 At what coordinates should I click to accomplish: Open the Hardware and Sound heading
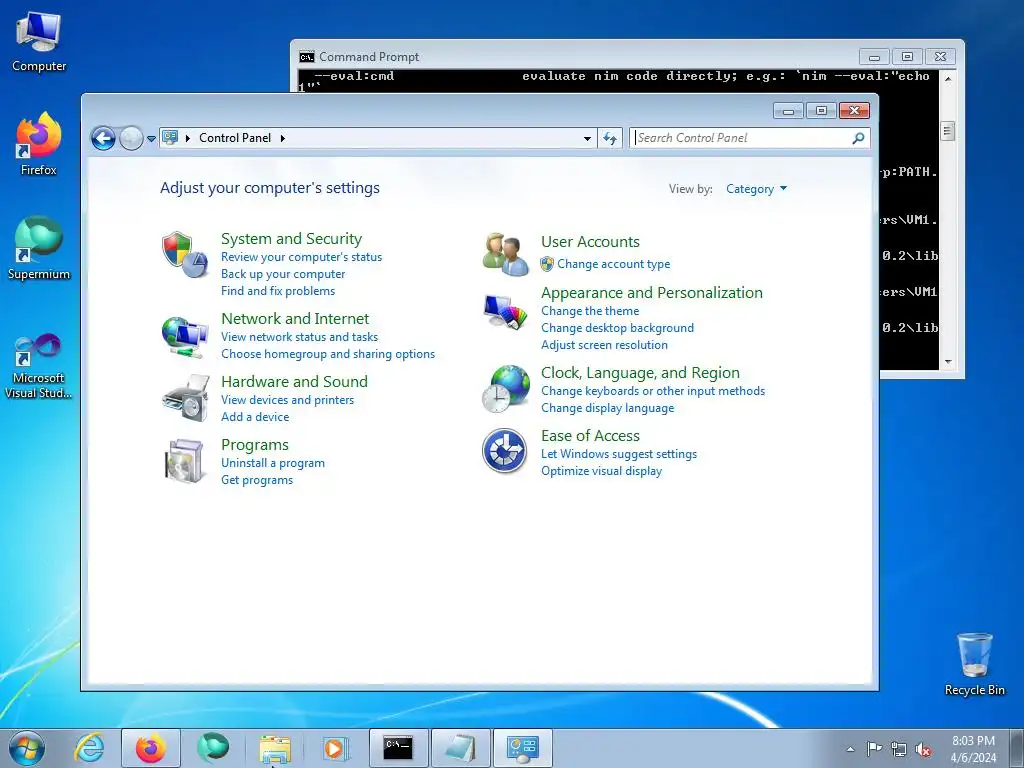pyautogui.click(x=295, y=381)
